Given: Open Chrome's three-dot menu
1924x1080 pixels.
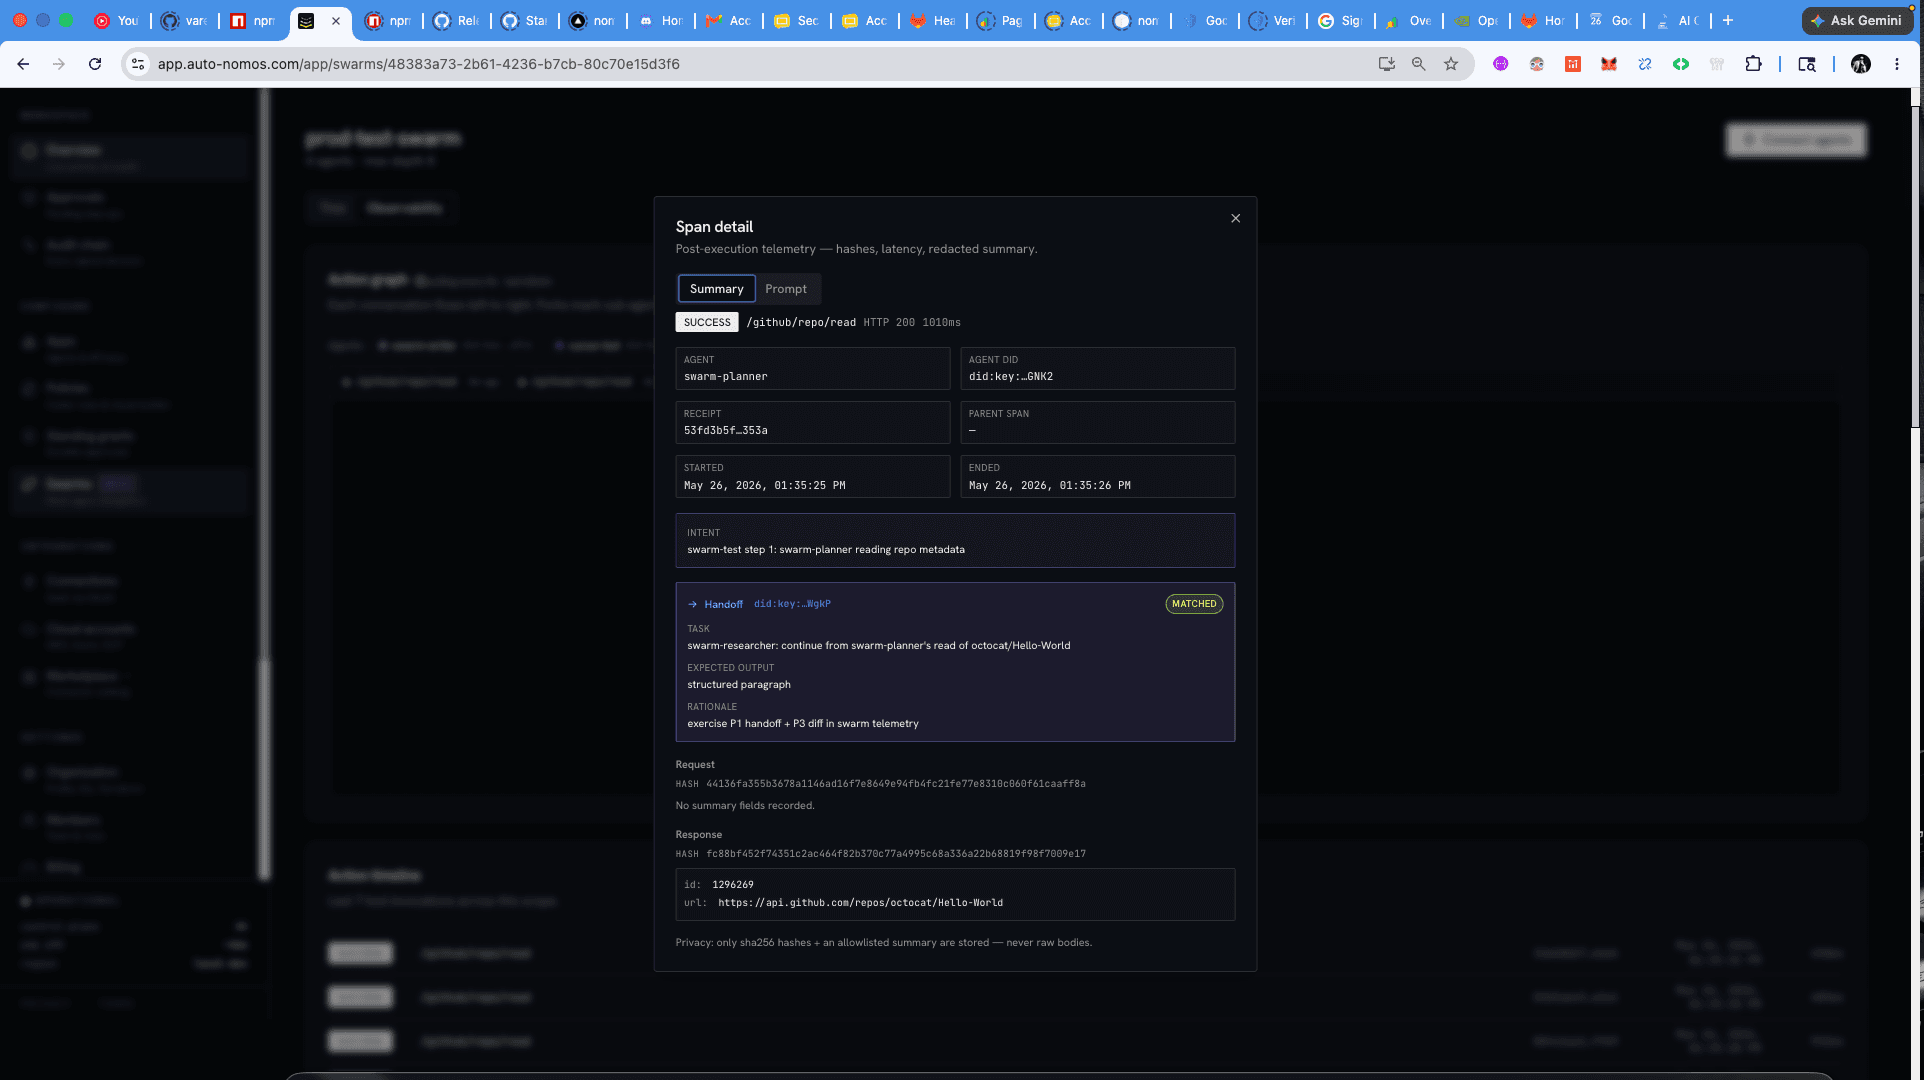Looking at the screenshot, I should (1897, 64).
